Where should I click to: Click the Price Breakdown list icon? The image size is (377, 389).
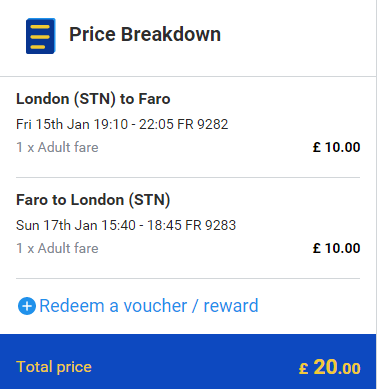(41, 36)
